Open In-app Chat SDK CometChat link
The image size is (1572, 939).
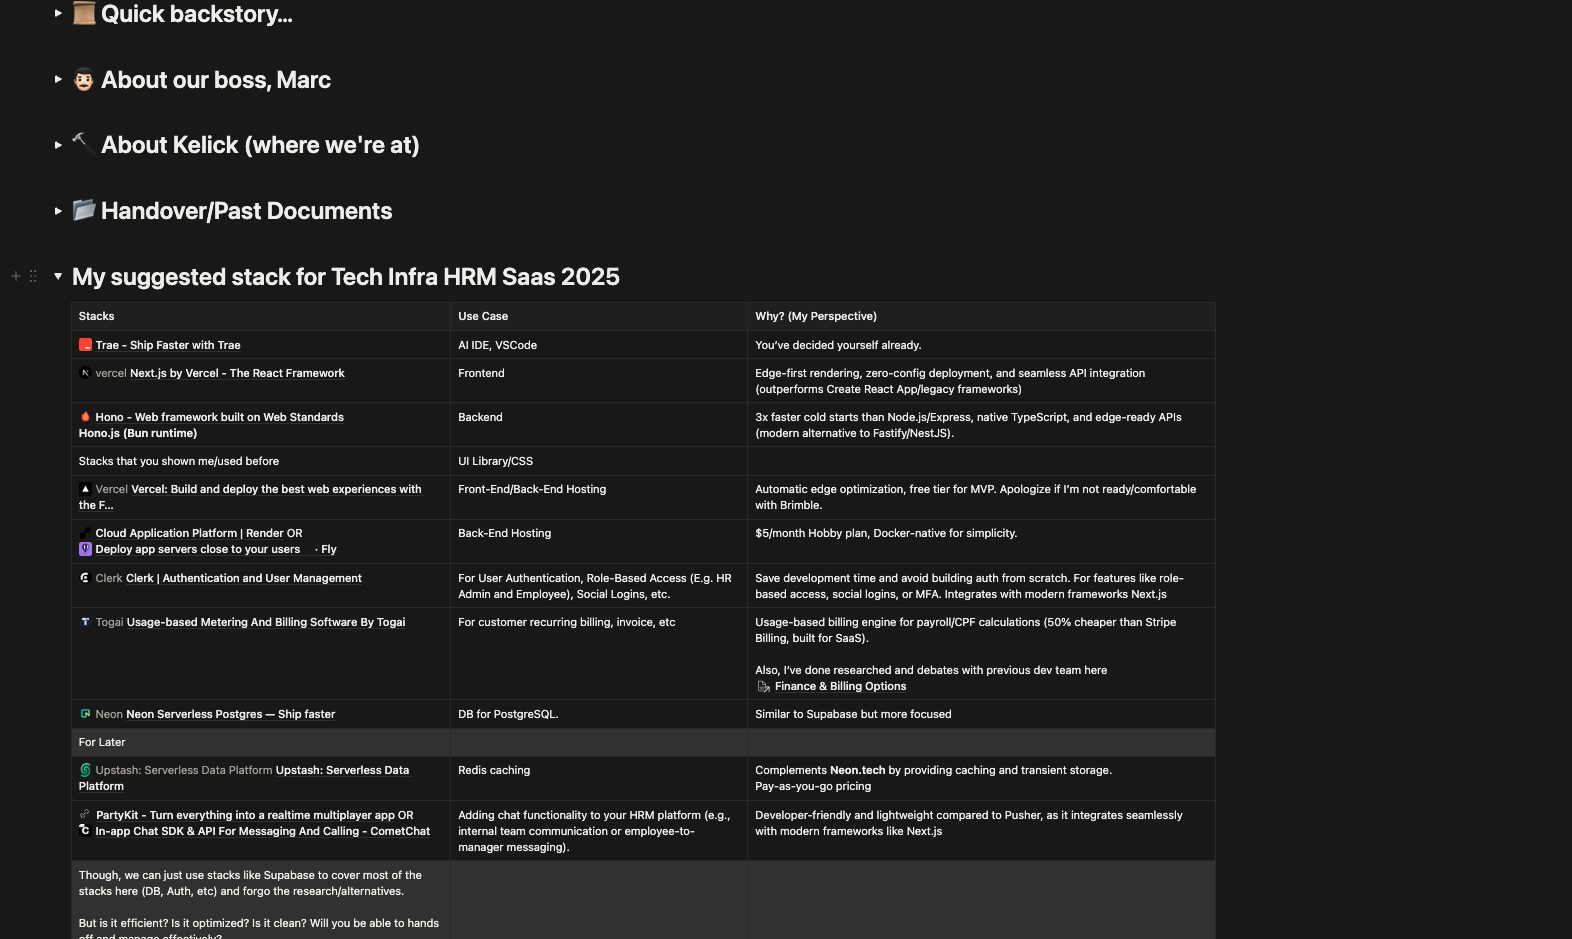tap(262, 831)
